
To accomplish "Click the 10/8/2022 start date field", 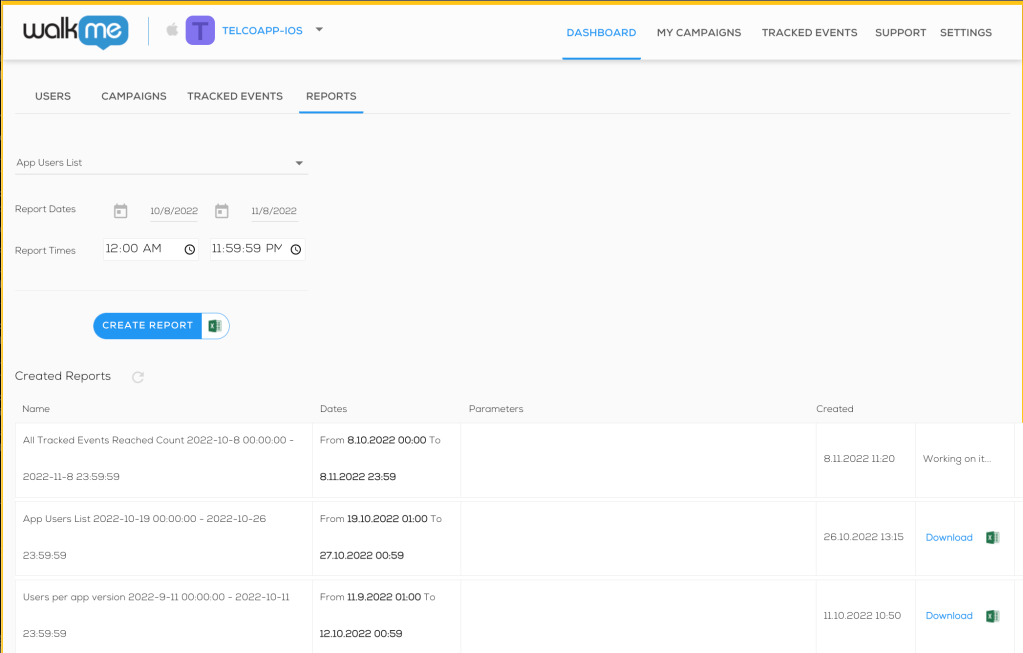I will point(174,211).
